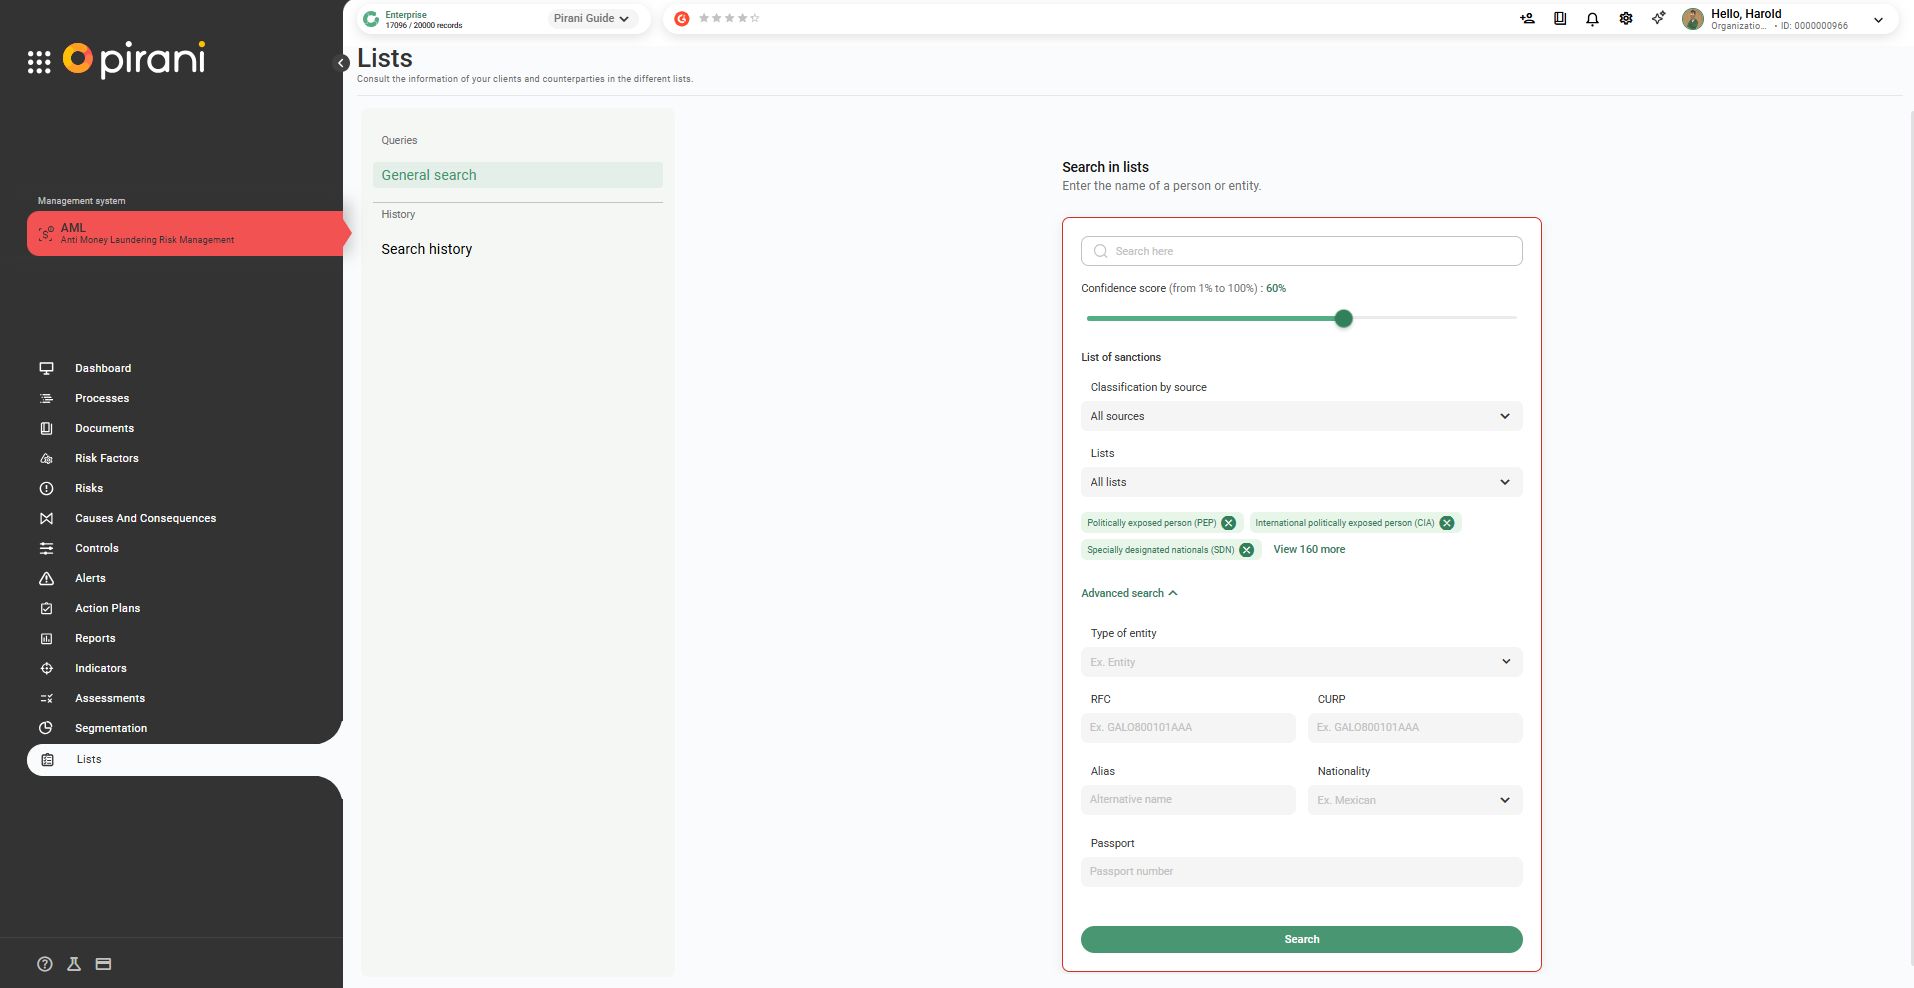
Task: Click the billing card icon
Action: [x=103, y=964]
